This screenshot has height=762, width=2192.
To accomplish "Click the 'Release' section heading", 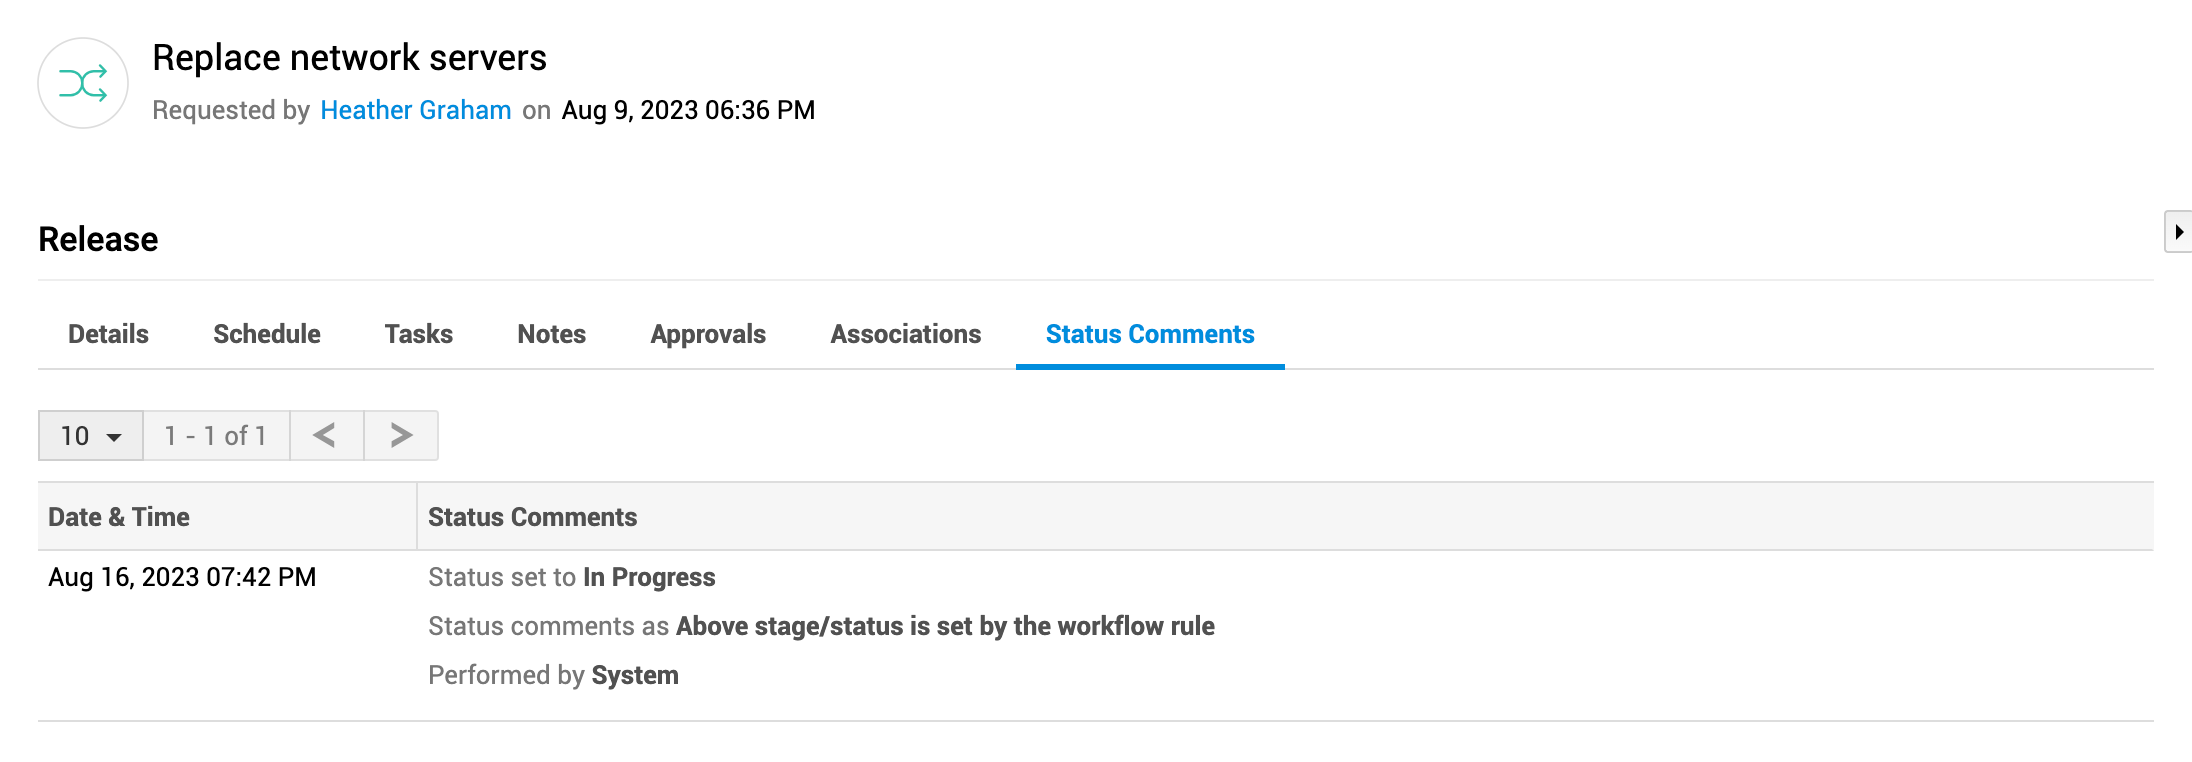I will pos(98,239).
